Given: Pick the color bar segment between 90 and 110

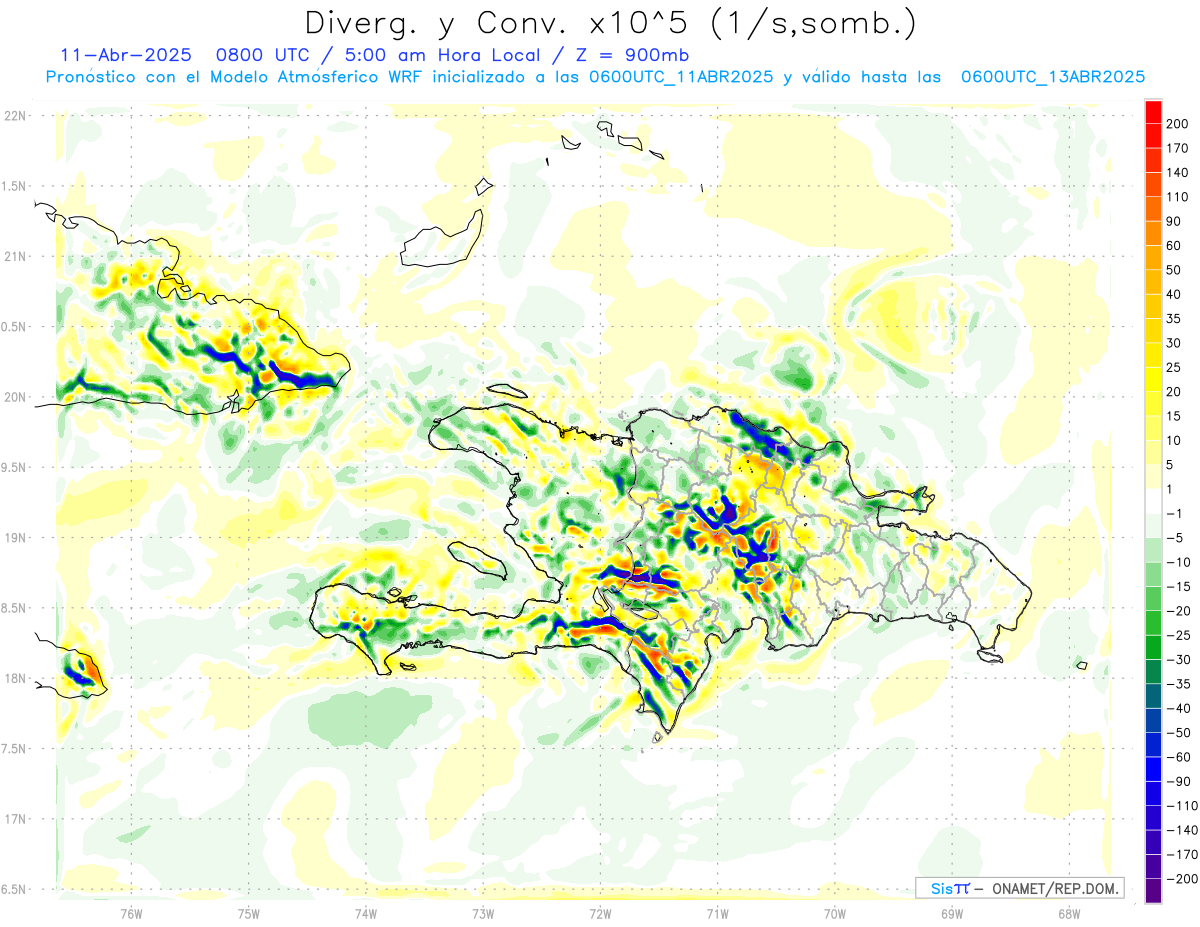Looking at the screenshot, I should [x=1154, y=209].
